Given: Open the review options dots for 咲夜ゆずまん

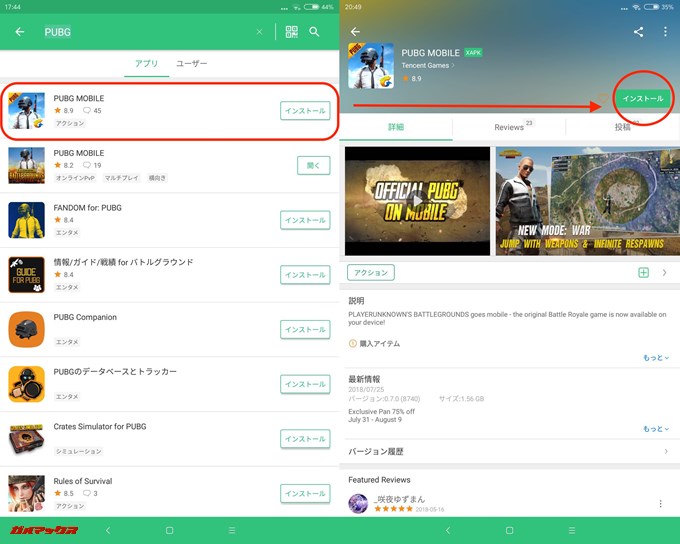Looking at the screenshot, I should (x=661, y=503).
